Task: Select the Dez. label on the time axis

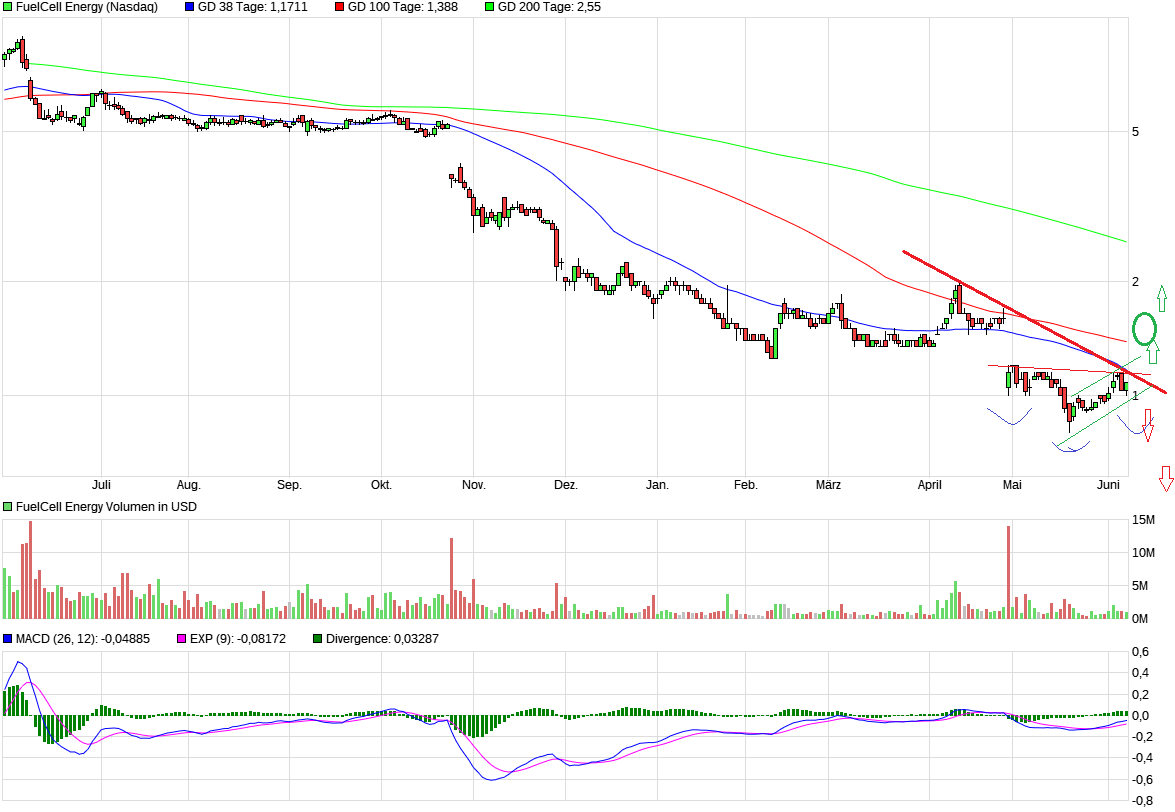Action: click(567, 484)
